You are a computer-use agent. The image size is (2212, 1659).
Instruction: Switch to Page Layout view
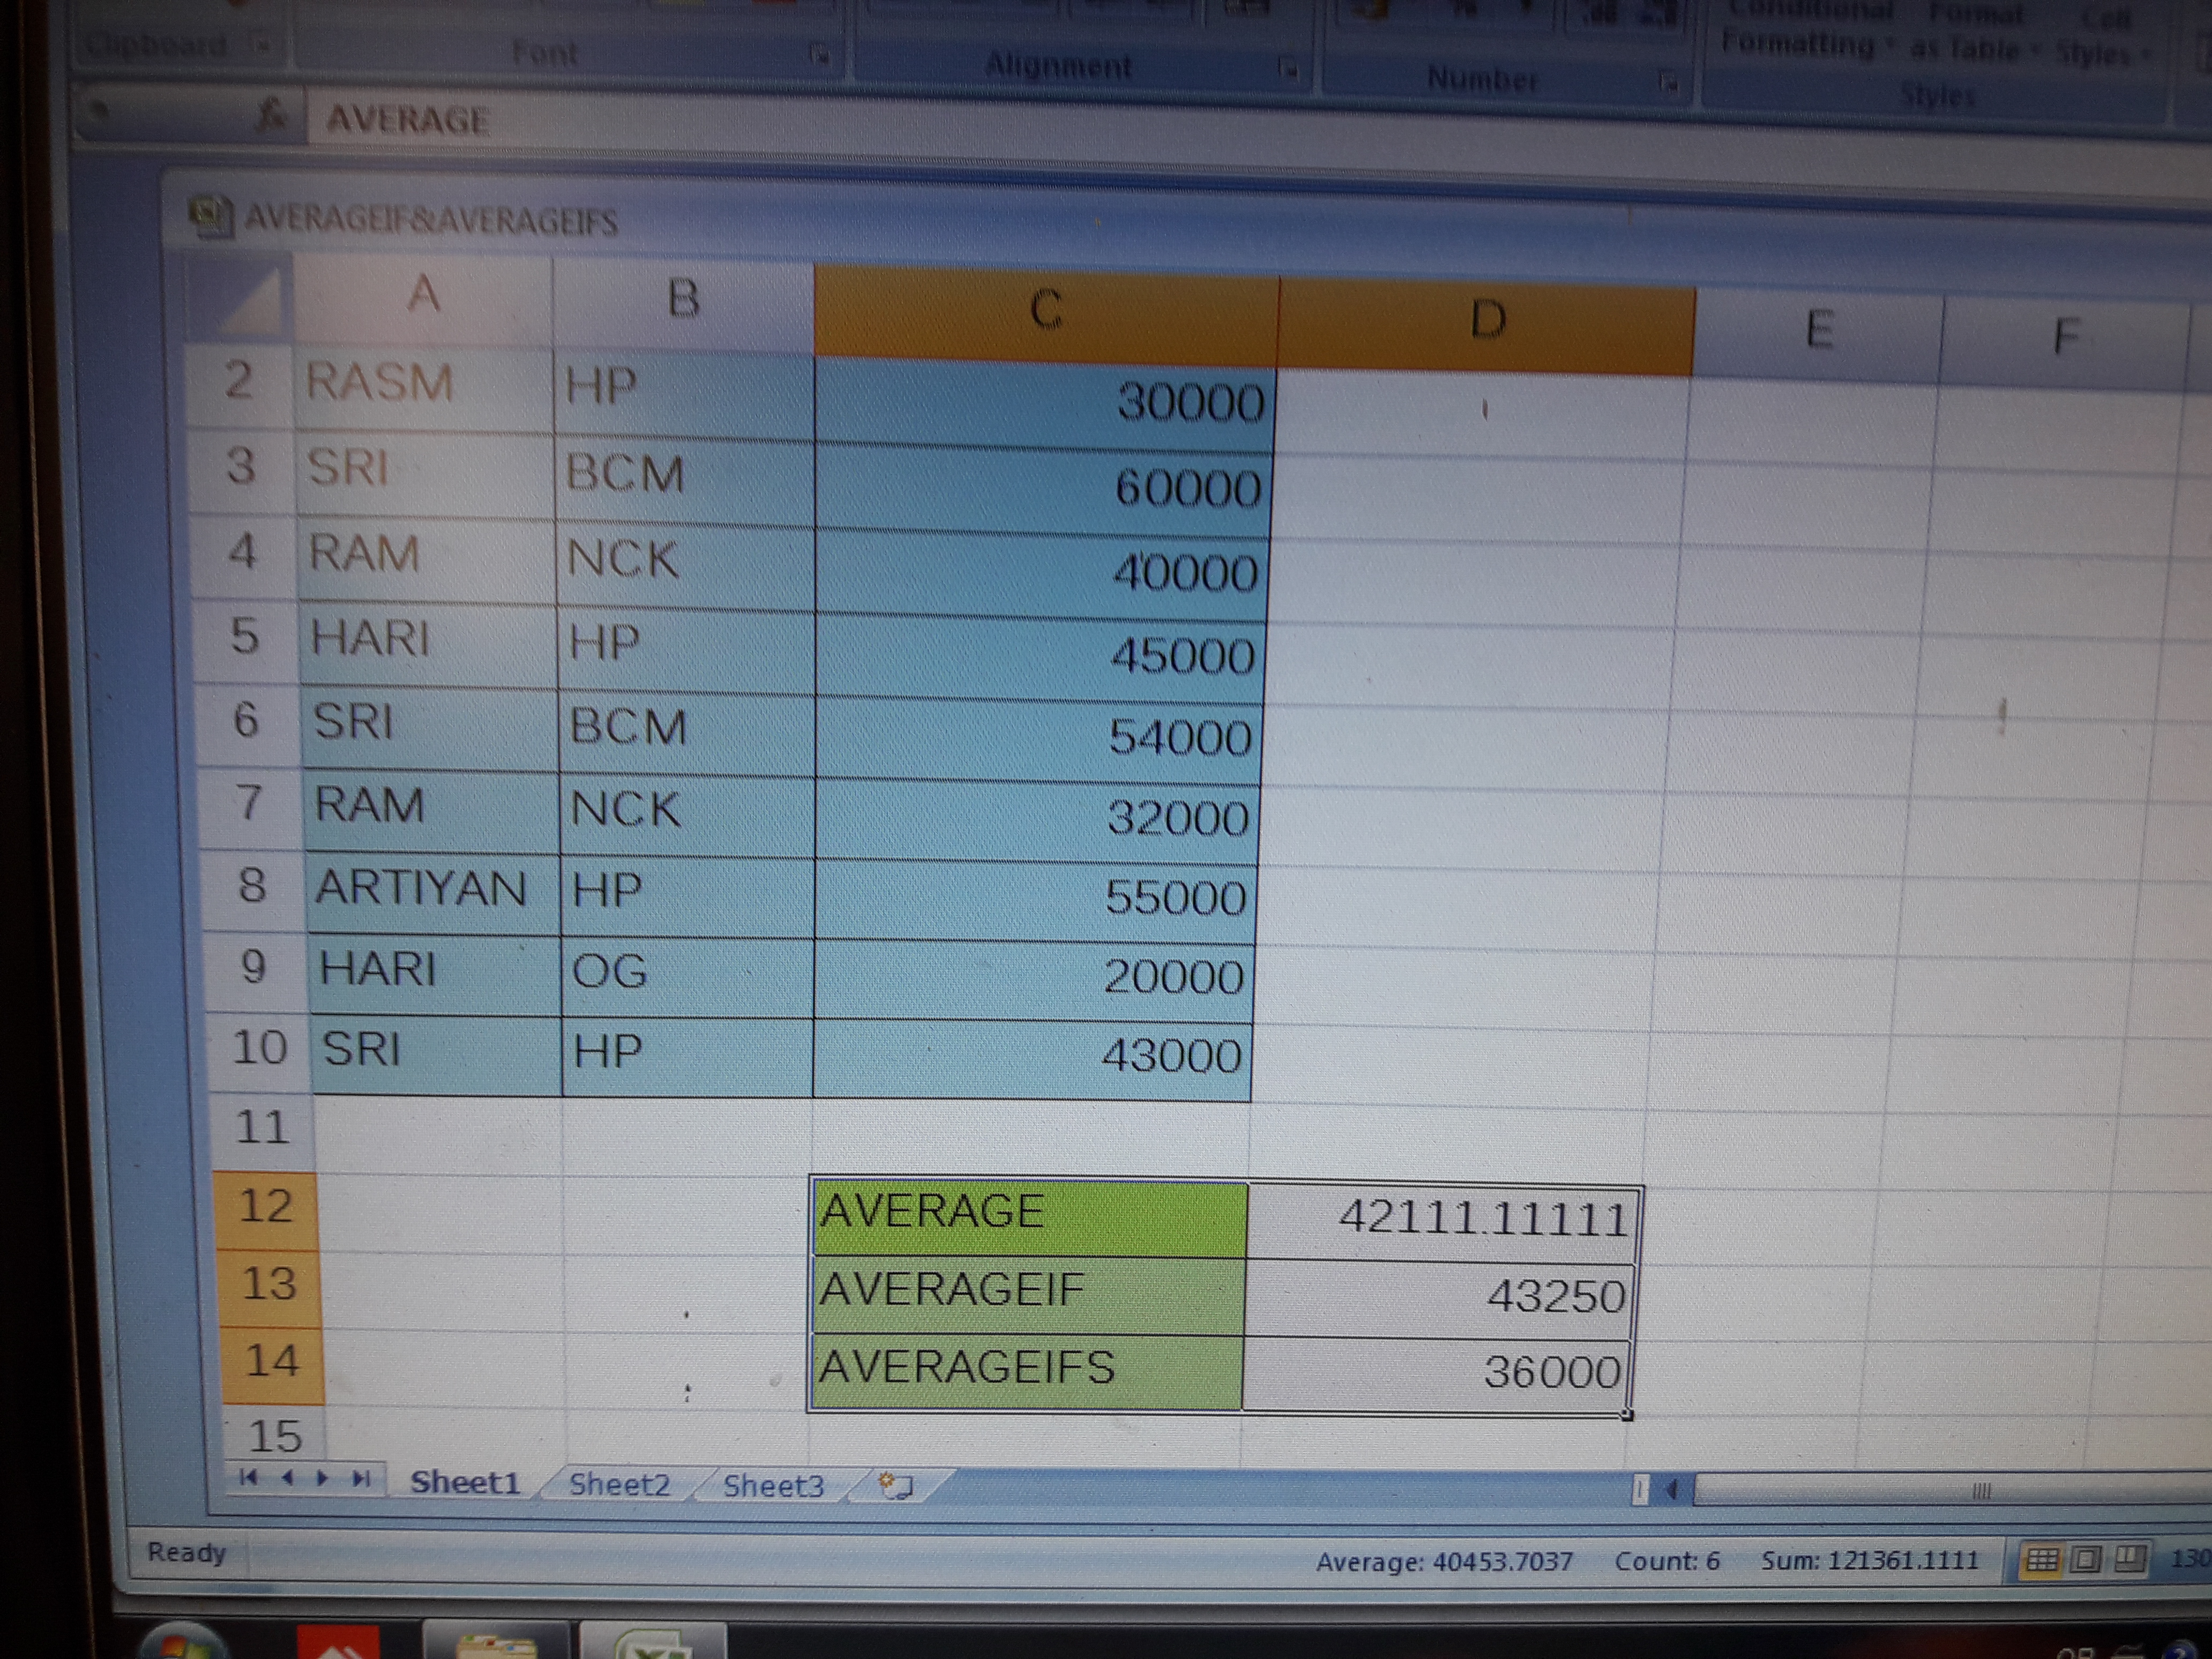click(x=2086, y=1559)
